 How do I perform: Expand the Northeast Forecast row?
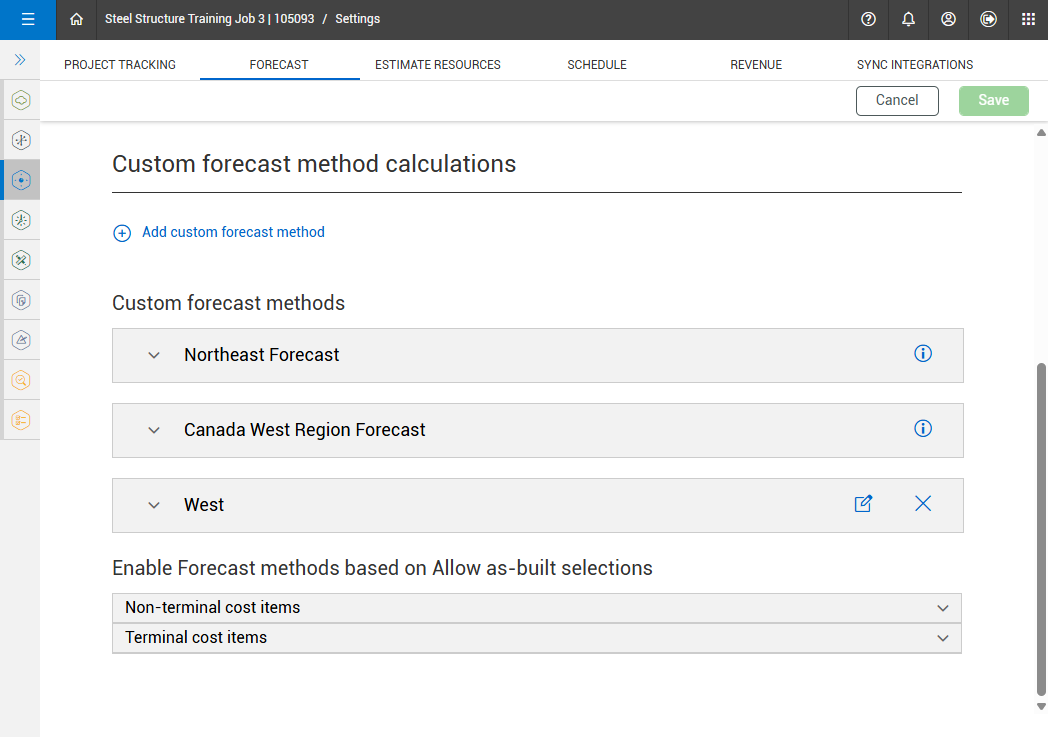click(154, 355)
